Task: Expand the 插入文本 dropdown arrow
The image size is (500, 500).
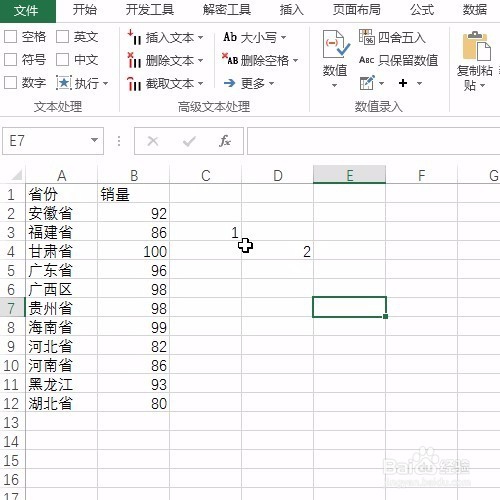Action: click(200, 37)
